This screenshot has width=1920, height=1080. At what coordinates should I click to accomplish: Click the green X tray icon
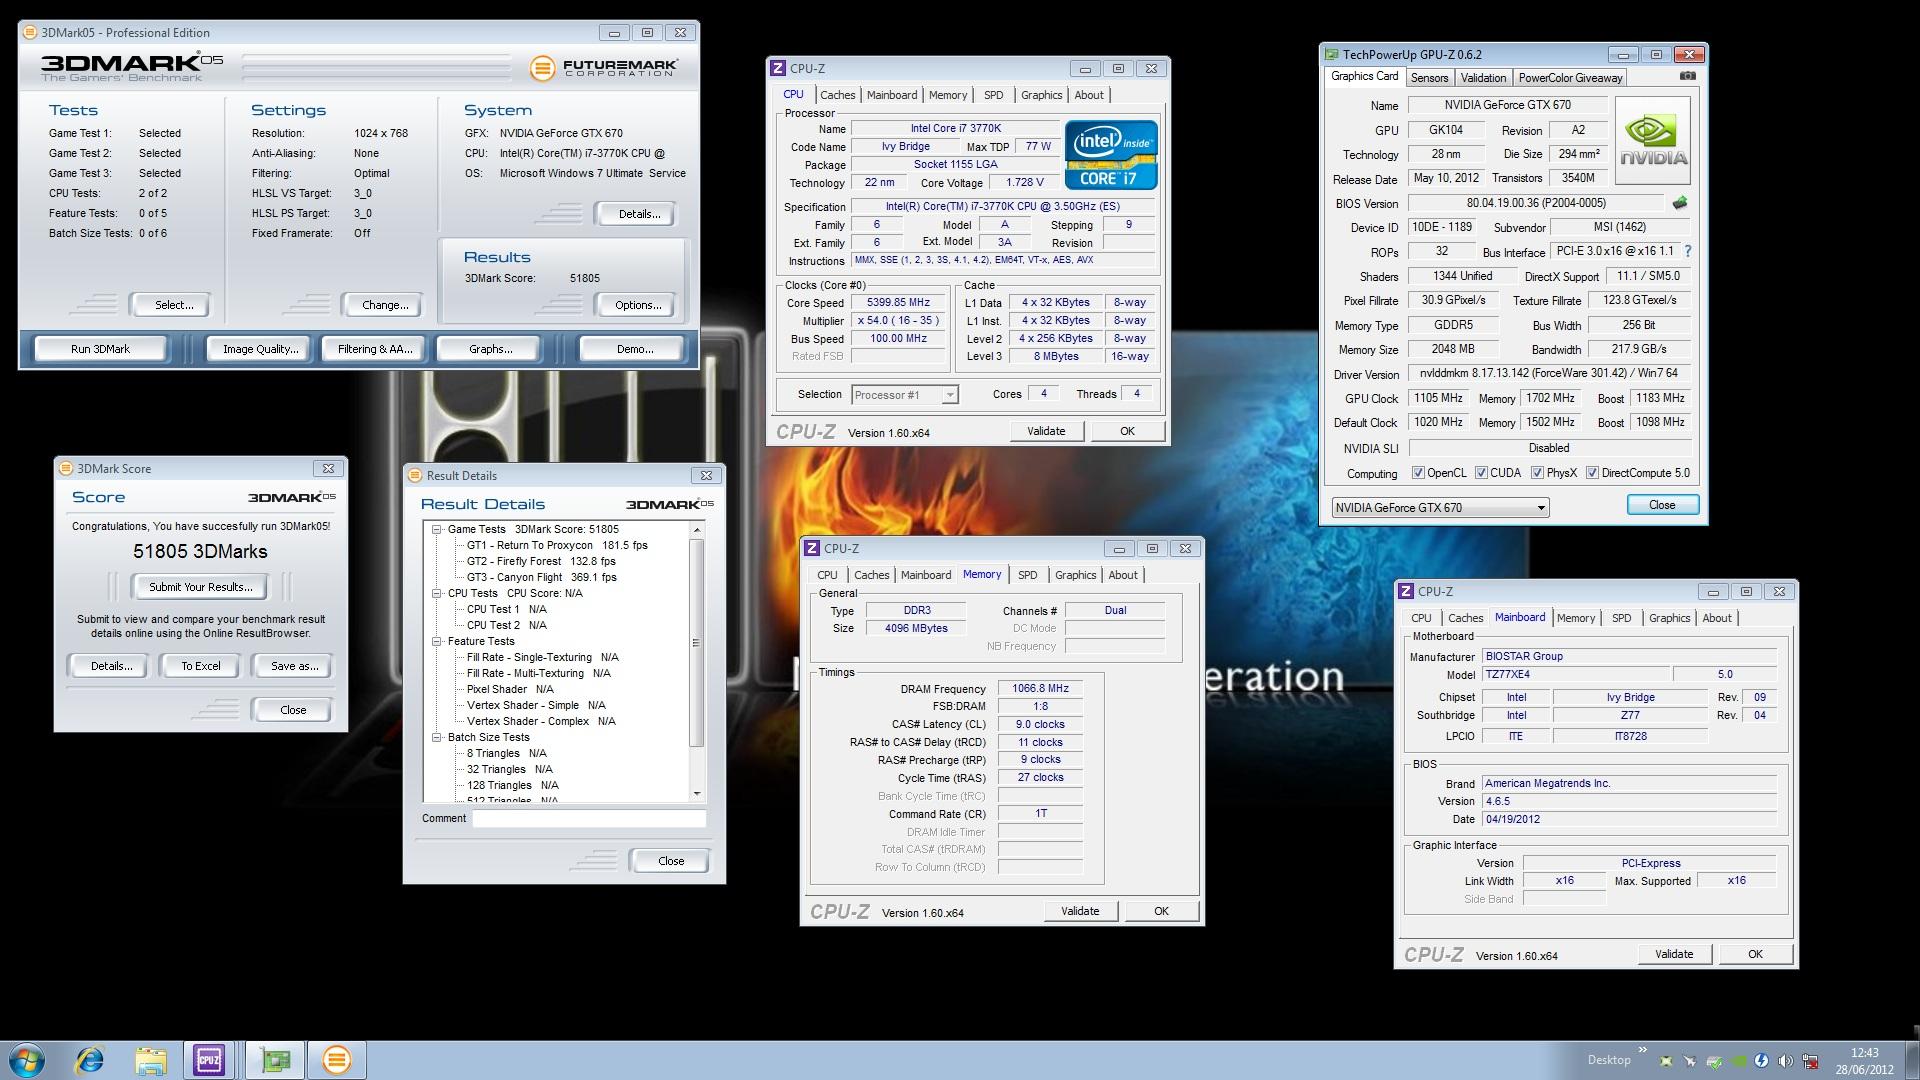coord(1666,1061)
